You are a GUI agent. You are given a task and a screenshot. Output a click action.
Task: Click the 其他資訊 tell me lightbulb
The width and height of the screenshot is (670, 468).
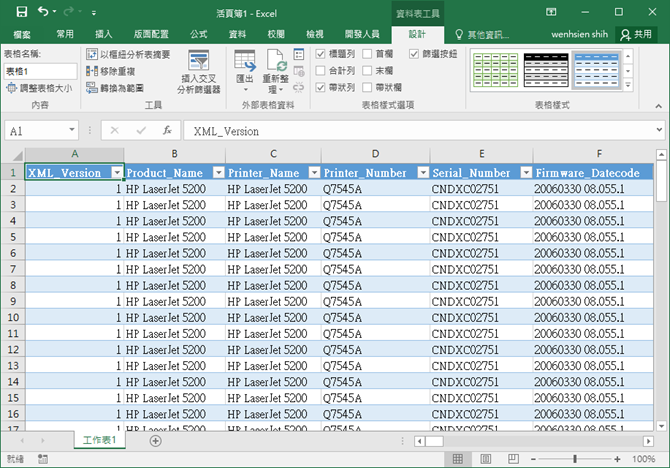tap(459, 35)
